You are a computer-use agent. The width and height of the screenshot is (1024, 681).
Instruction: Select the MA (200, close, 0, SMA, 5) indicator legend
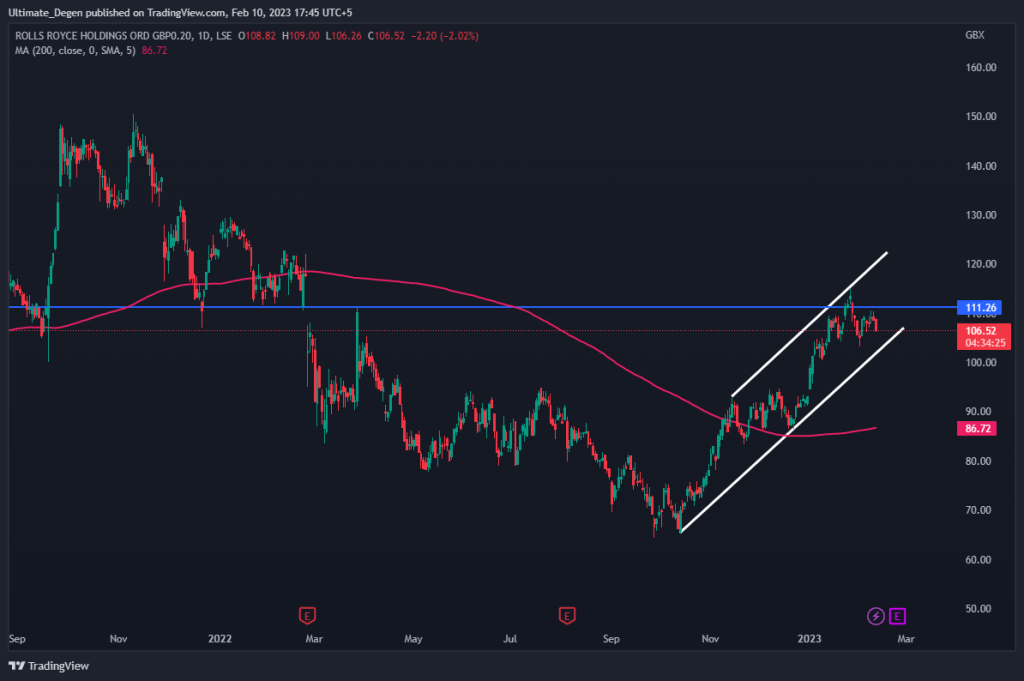(75, 50)
